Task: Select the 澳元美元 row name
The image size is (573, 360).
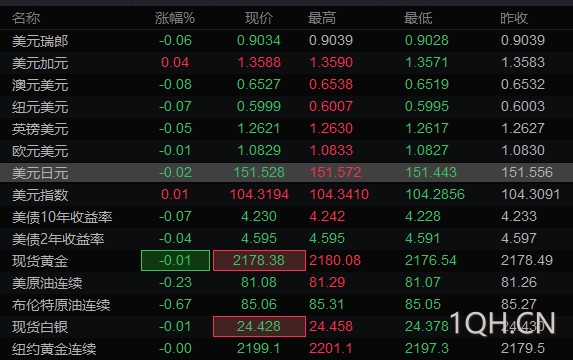Action: (40, 85)
